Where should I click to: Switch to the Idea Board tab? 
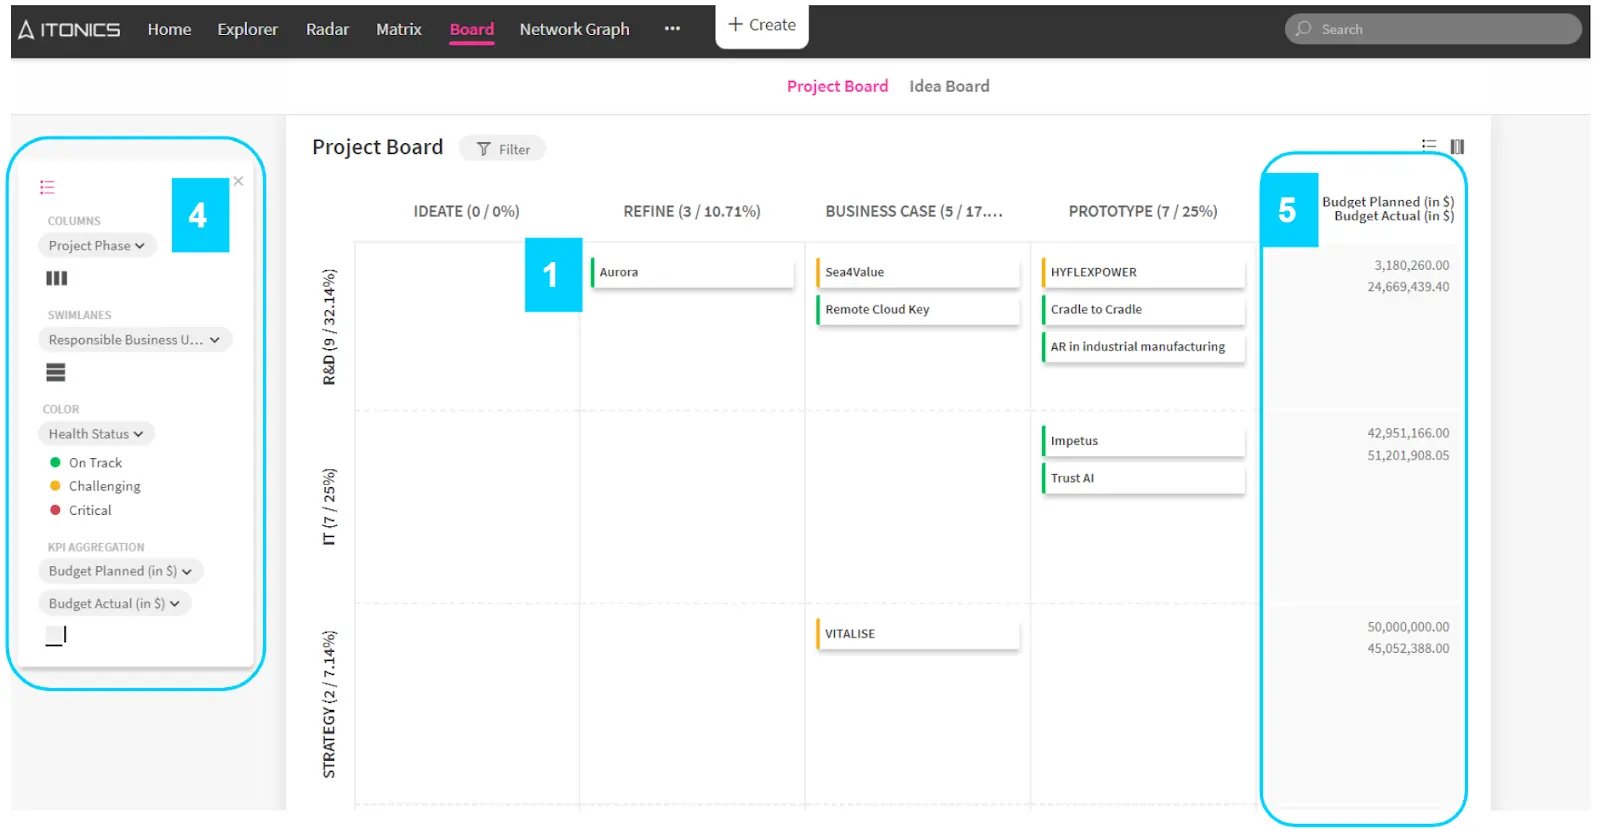click(x=949, y=86)
